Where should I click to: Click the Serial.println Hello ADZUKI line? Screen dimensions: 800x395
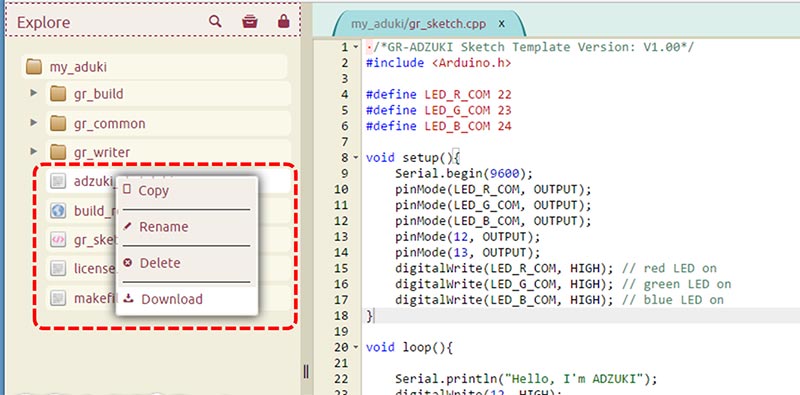tap(526, 379)
